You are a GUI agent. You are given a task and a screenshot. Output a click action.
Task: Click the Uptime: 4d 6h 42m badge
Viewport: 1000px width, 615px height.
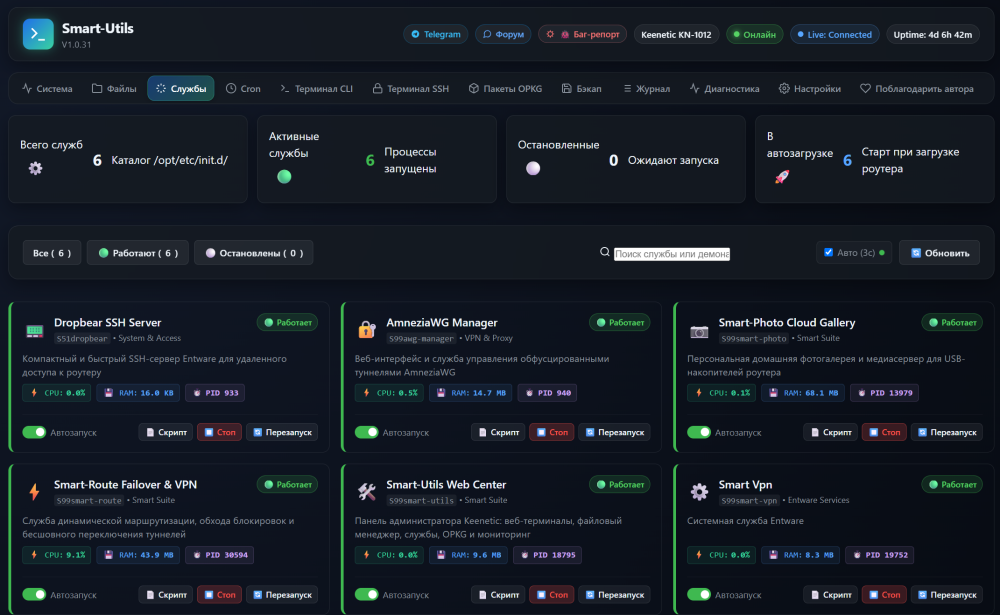[x=932, y=34]
